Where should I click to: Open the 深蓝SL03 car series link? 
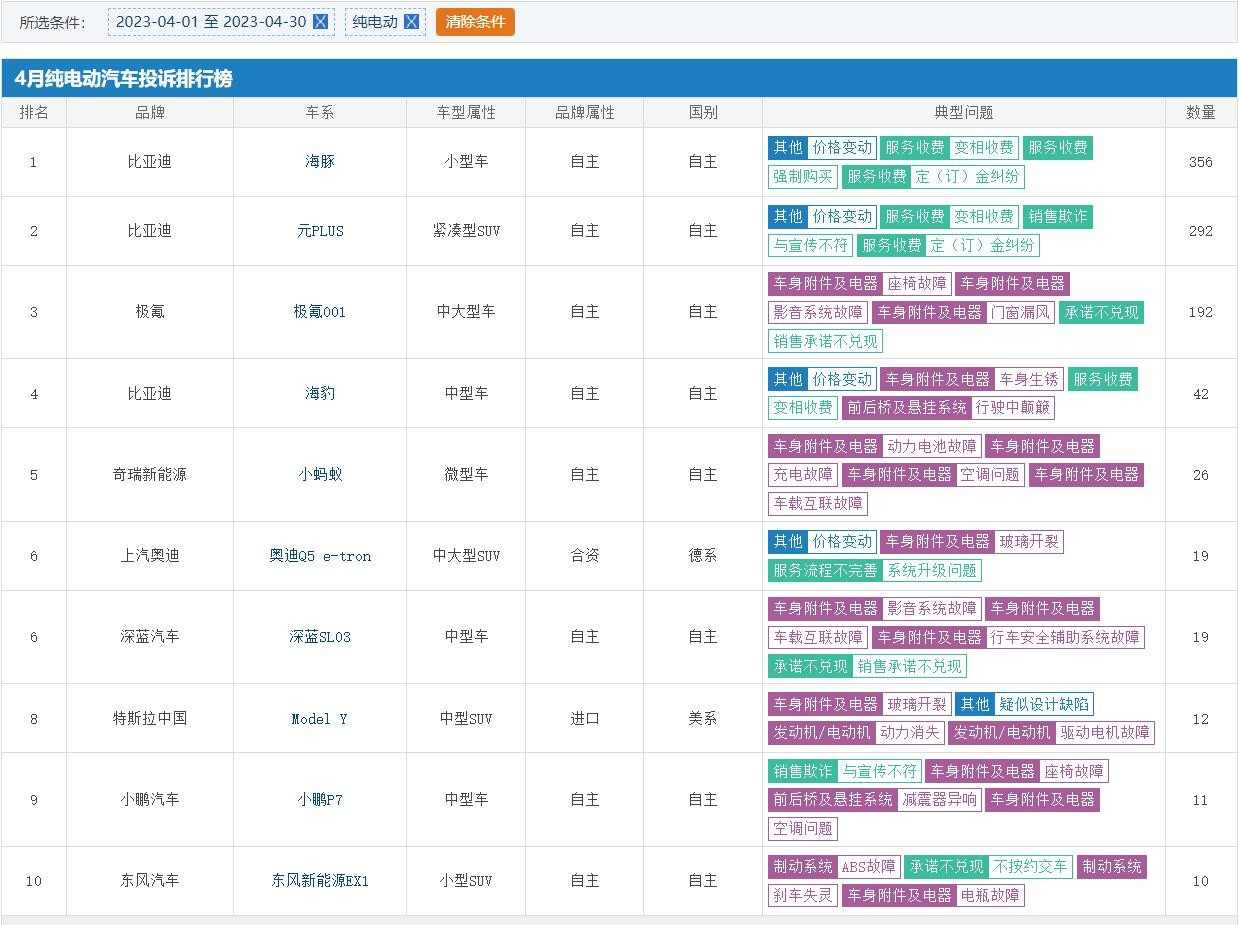(x=320, y=637)
